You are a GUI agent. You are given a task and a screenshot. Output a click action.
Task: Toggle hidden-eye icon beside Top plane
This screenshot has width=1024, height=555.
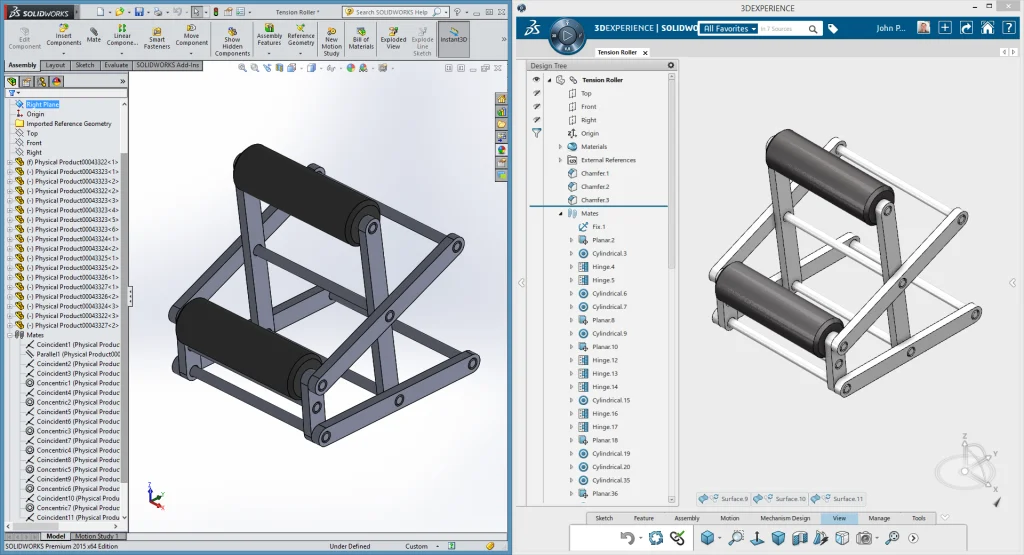coord(536,93)
